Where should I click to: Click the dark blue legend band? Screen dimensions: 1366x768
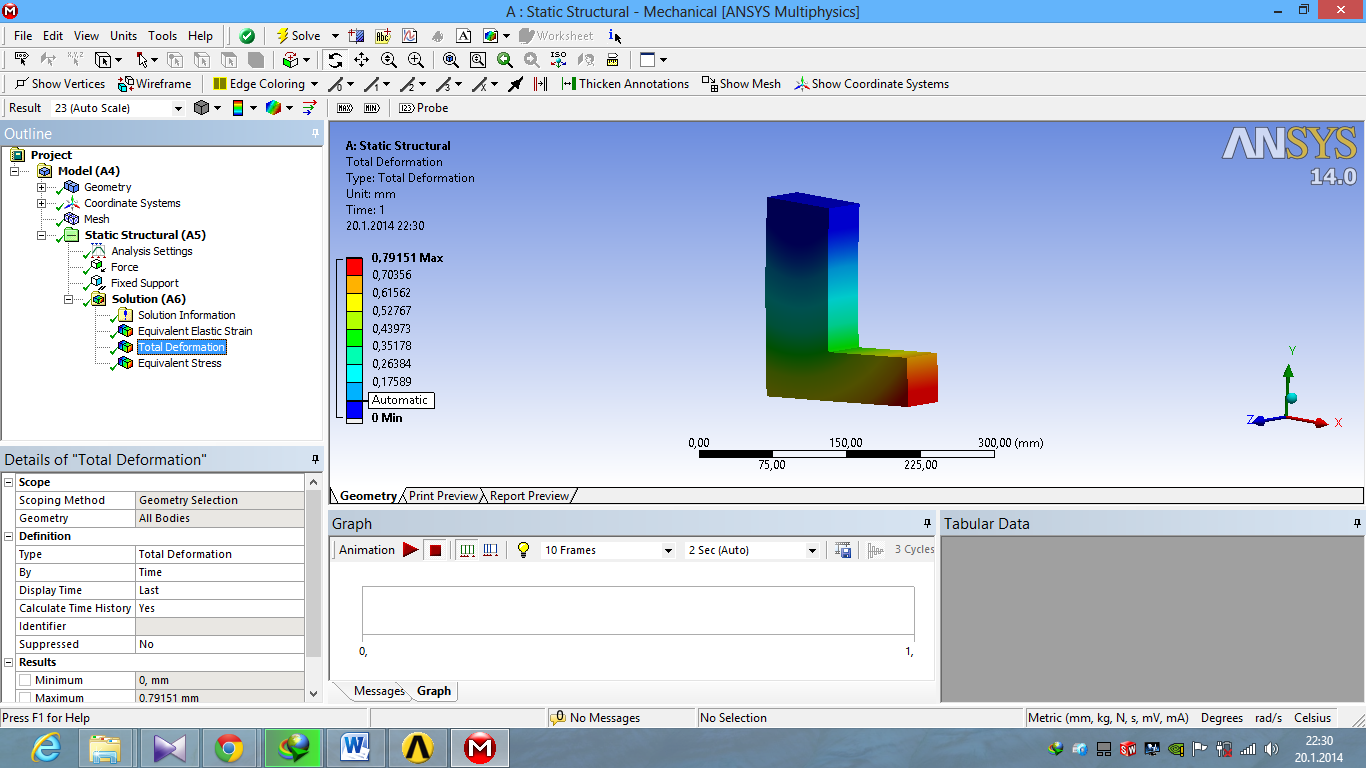point(354,409)
